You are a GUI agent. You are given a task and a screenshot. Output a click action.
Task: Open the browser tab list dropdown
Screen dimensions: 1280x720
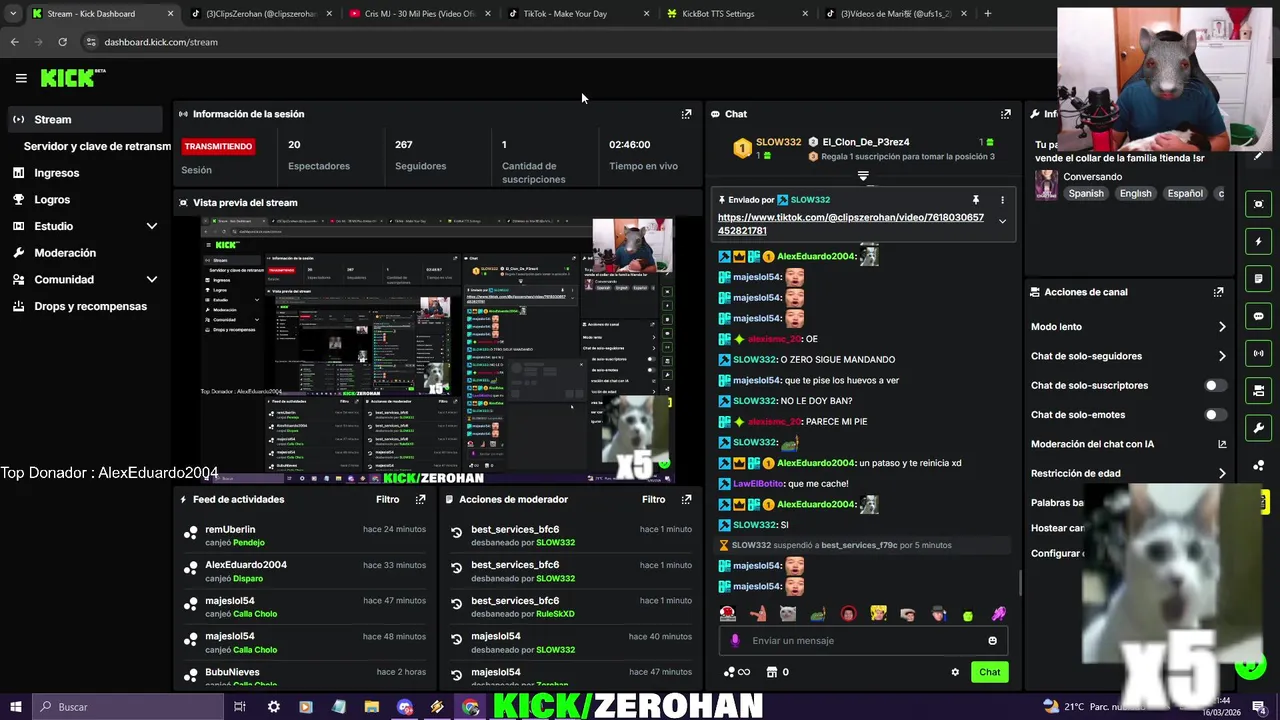pos(13,14)
